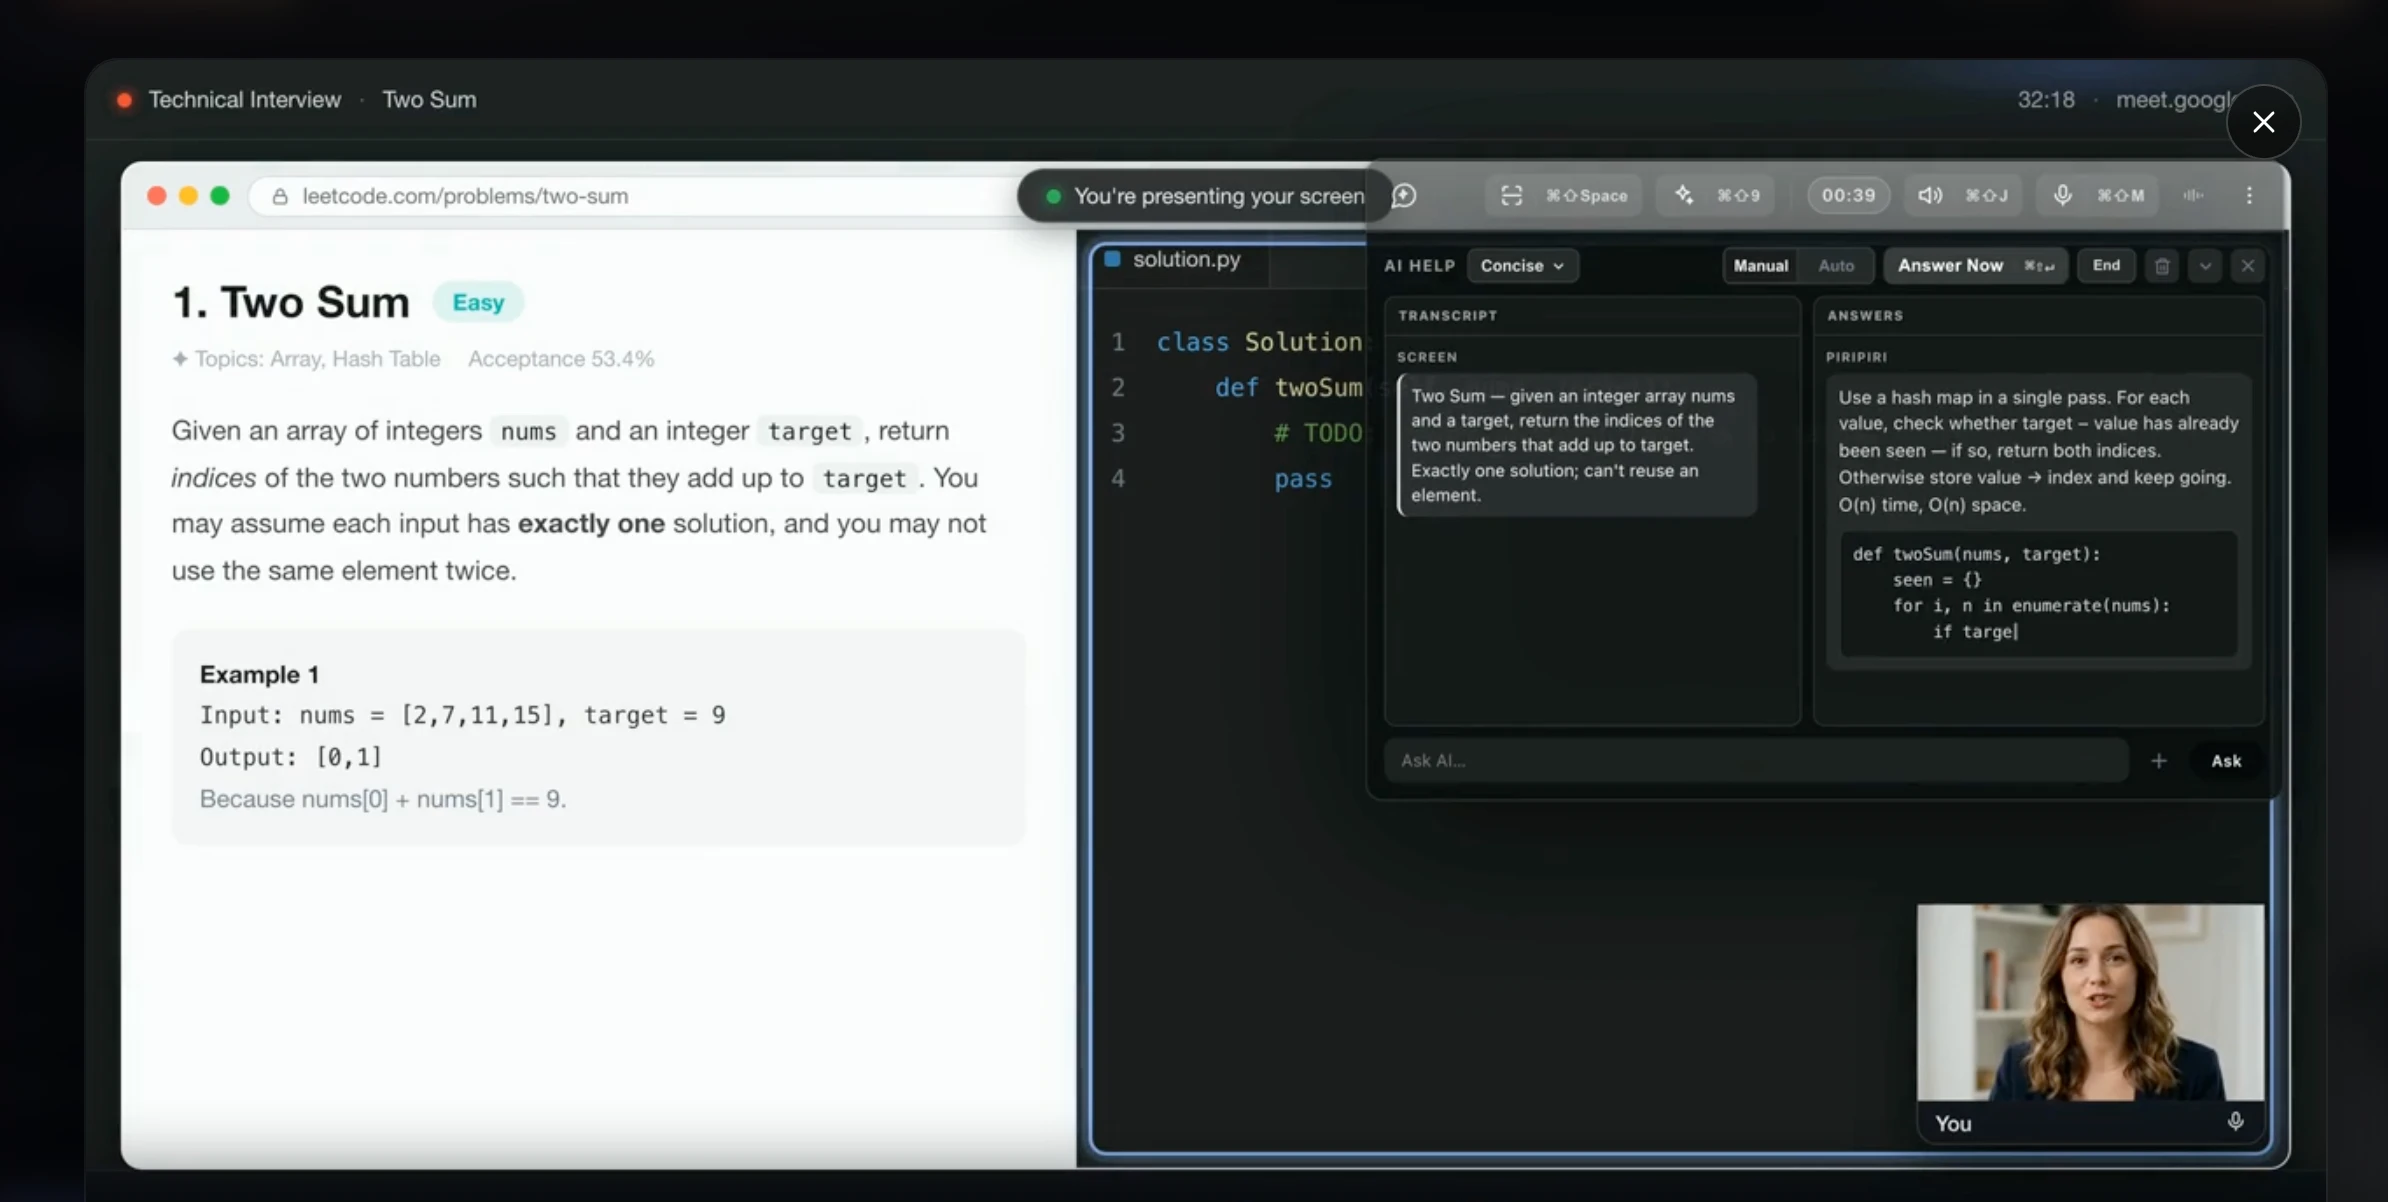Click the screen capture scan icon
The width and height of the screenshot is (2388, 1202).
(x=1511, y=195)
